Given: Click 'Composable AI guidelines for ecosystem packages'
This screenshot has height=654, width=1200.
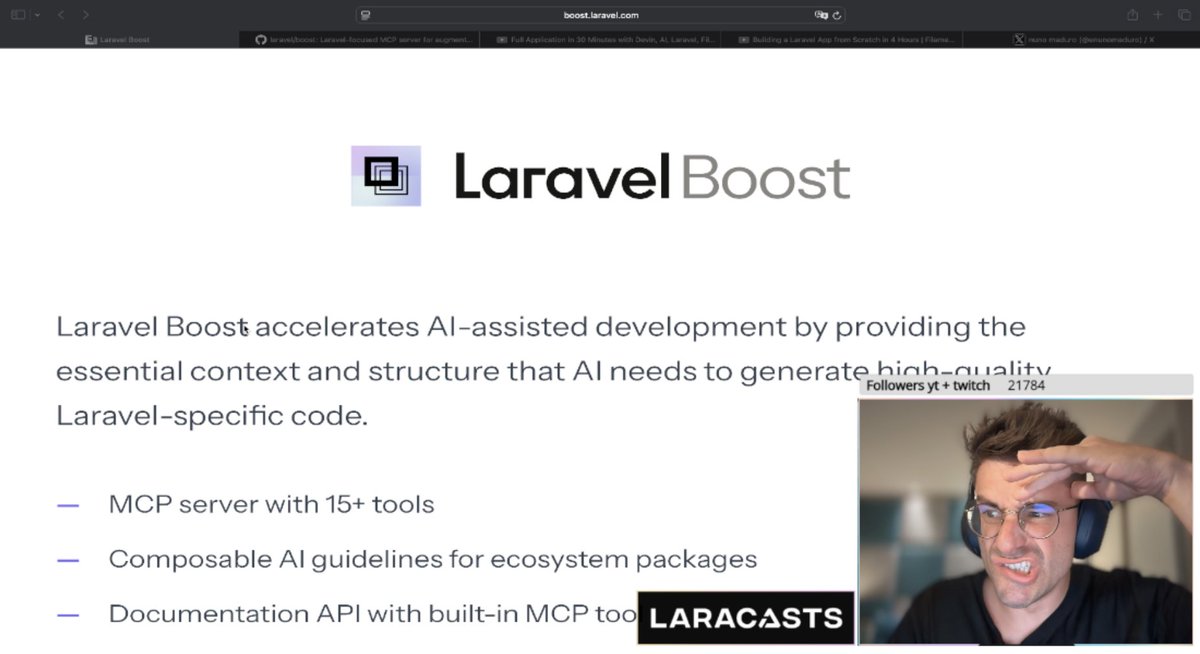Looking at the screenshot, I should click(432, 559).
